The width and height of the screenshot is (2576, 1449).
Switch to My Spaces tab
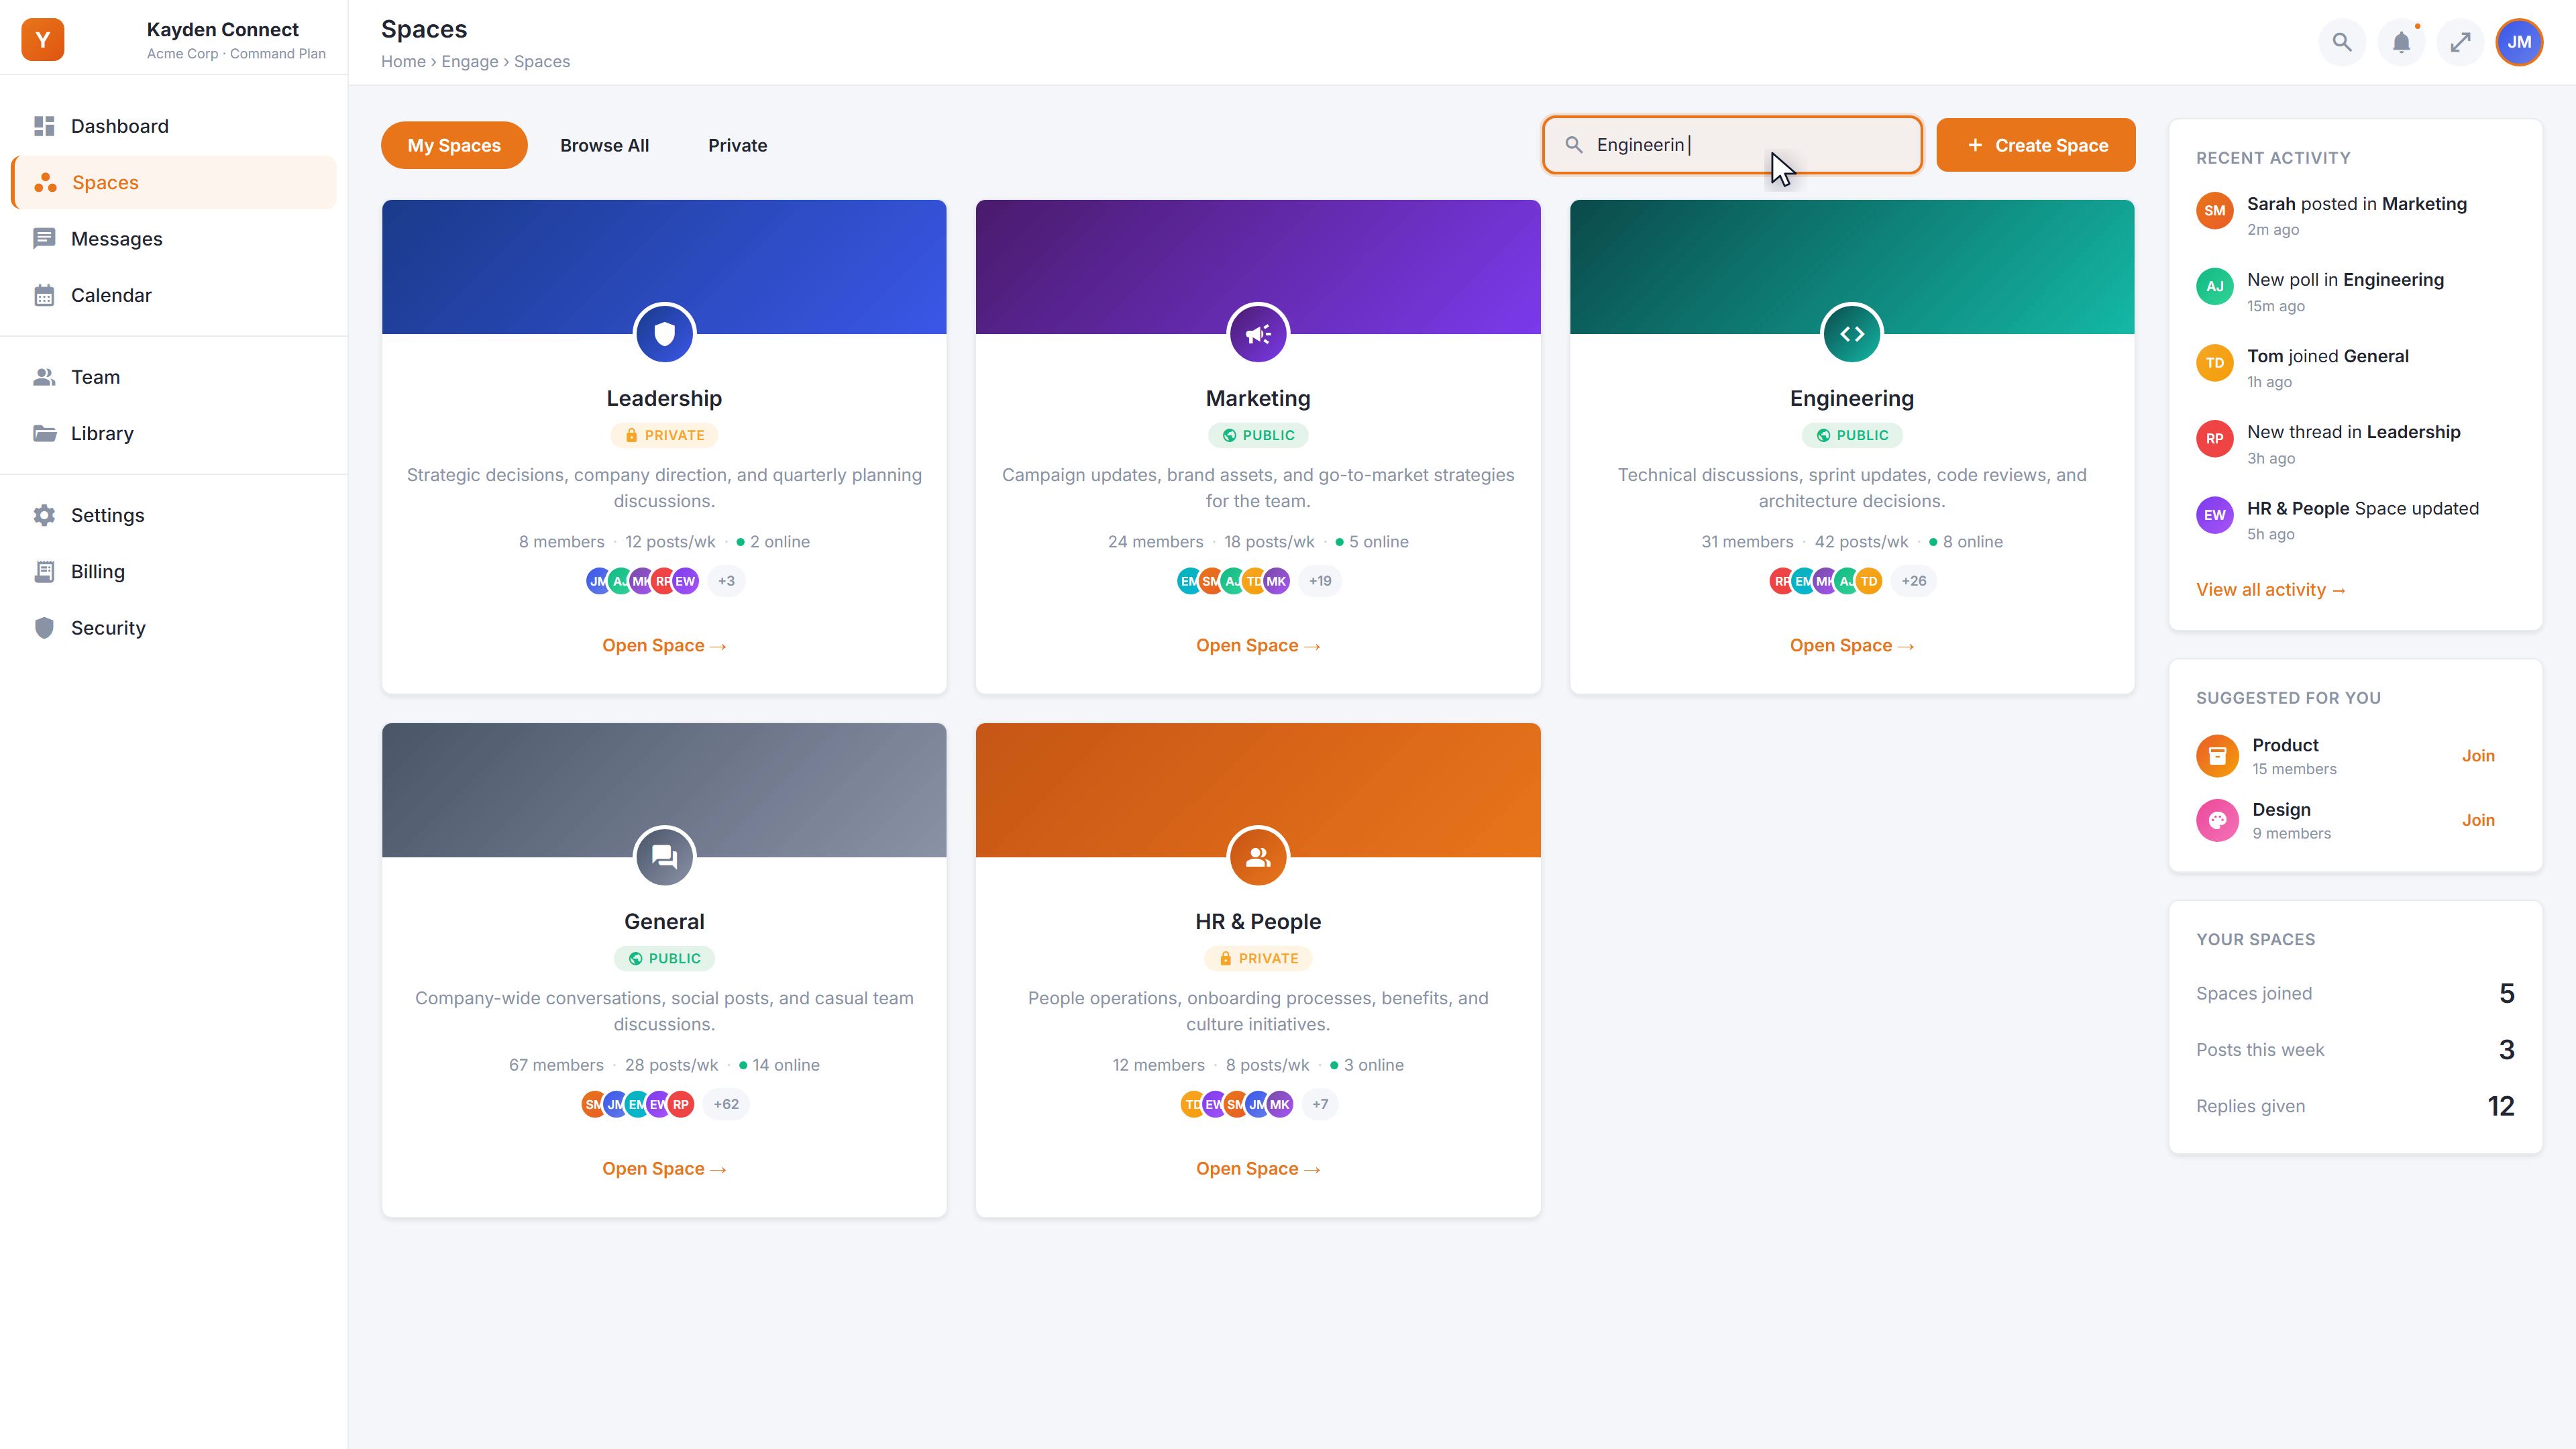pos(454,145)
